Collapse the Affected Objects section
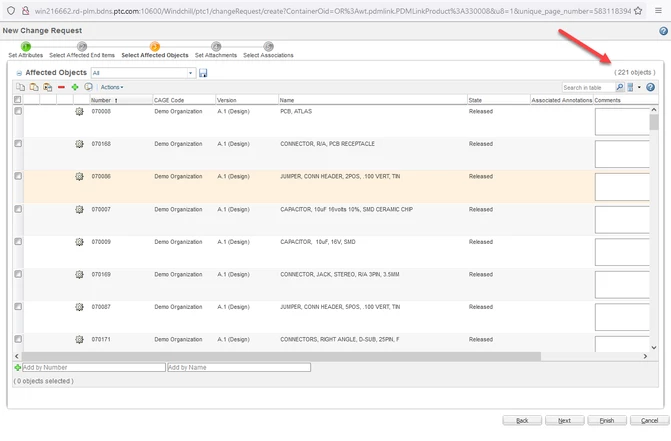Screen dimensions: 671x441 coord(19,73)
